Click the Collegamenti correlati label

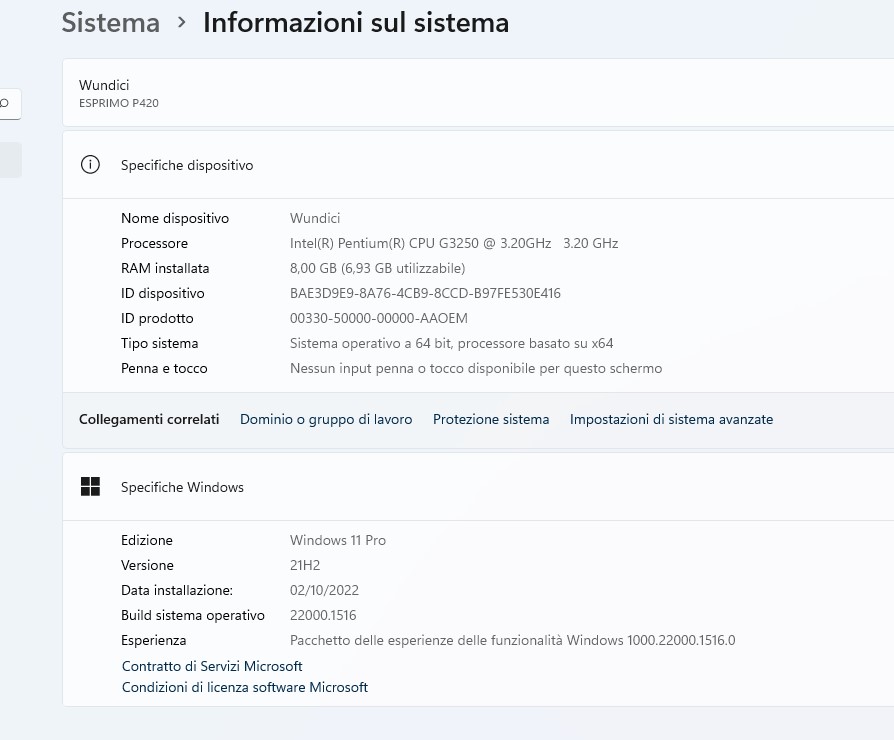point(149,419)
